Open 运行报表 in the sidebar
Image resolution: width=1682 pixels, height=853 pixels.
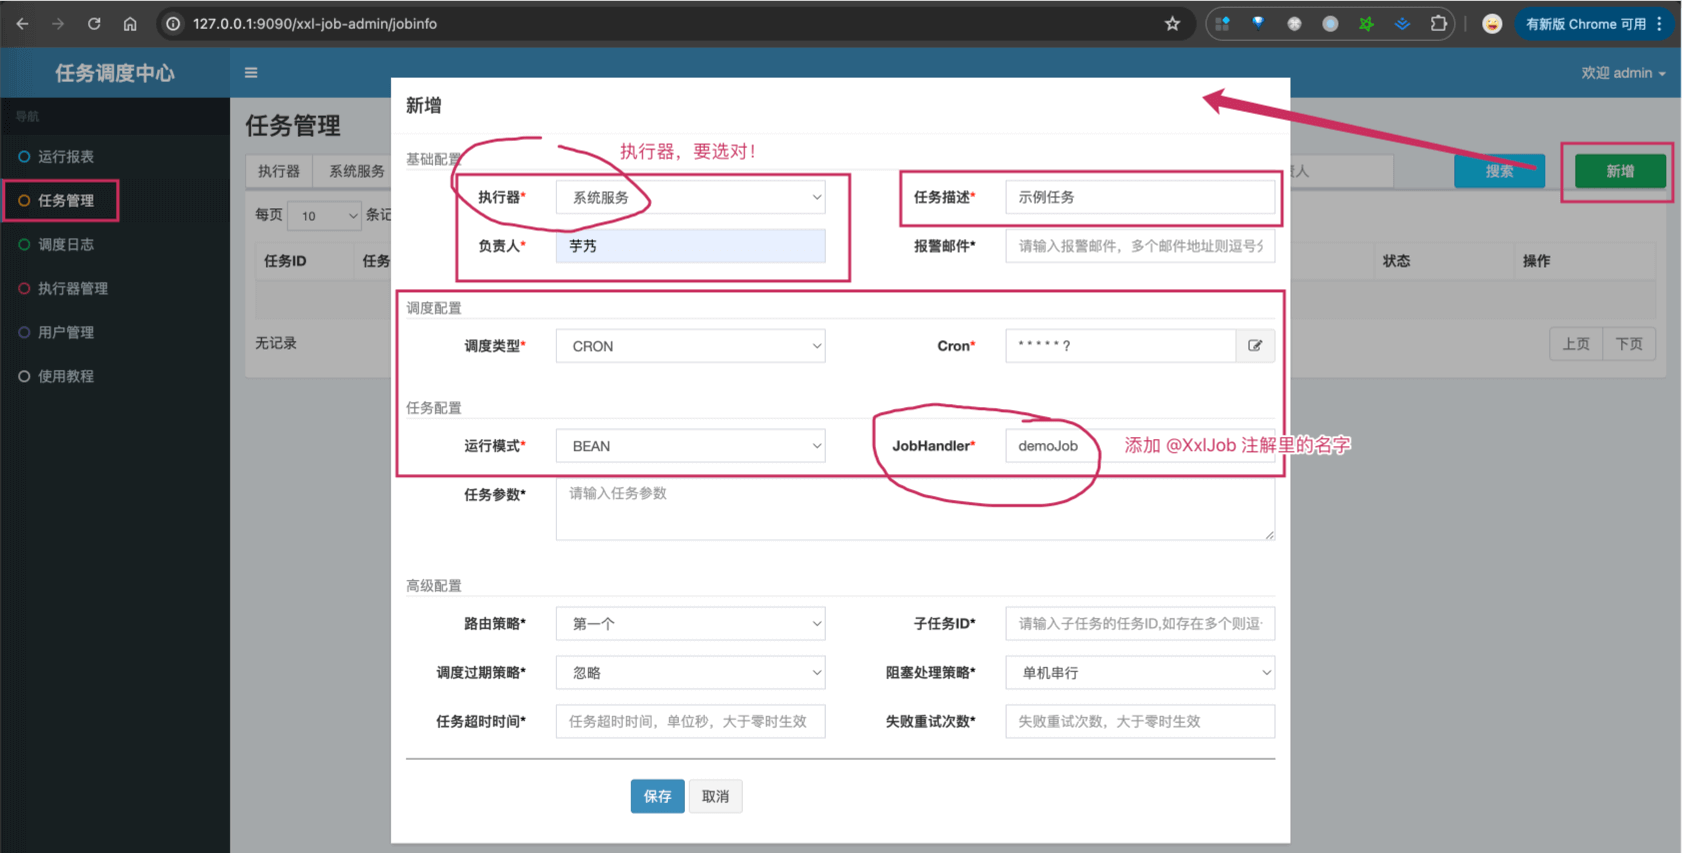[66, 157]
